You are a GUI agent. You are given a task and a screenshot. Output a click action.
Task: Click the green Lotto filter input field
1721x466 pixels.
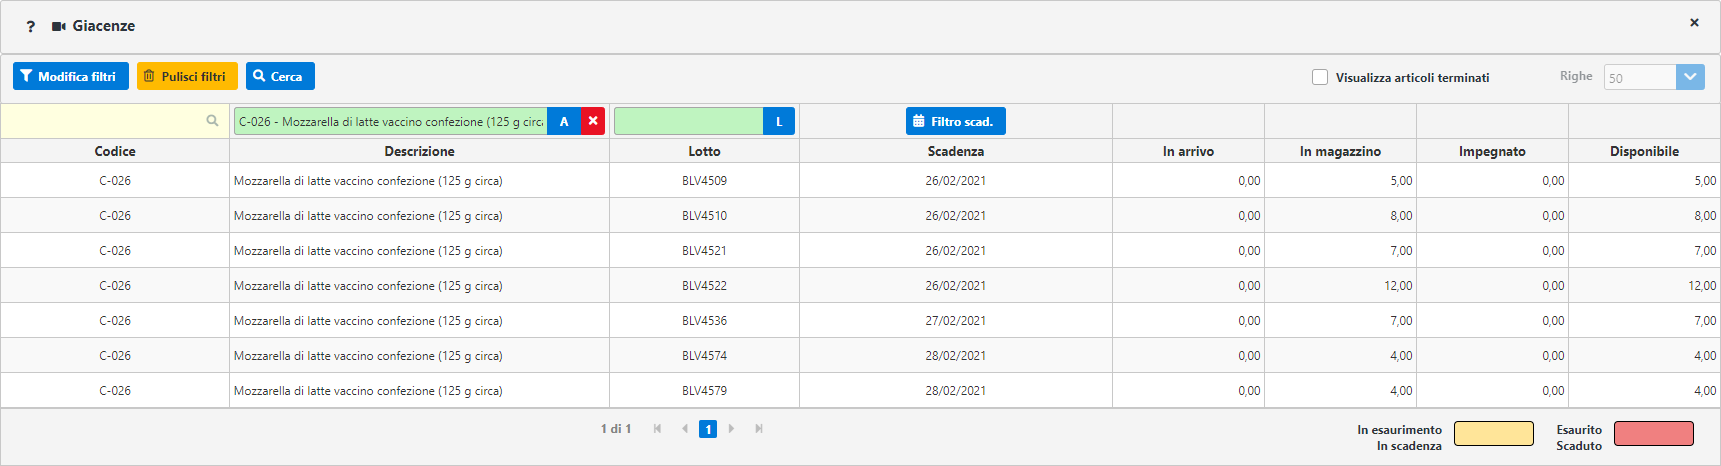pos(688,121)
